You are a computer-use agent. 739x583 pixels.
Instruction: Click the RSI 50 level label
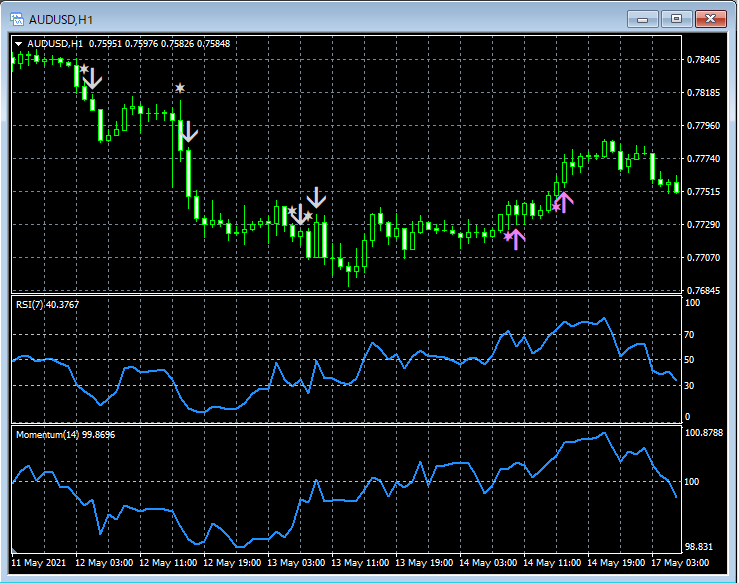tap(689, 360)
